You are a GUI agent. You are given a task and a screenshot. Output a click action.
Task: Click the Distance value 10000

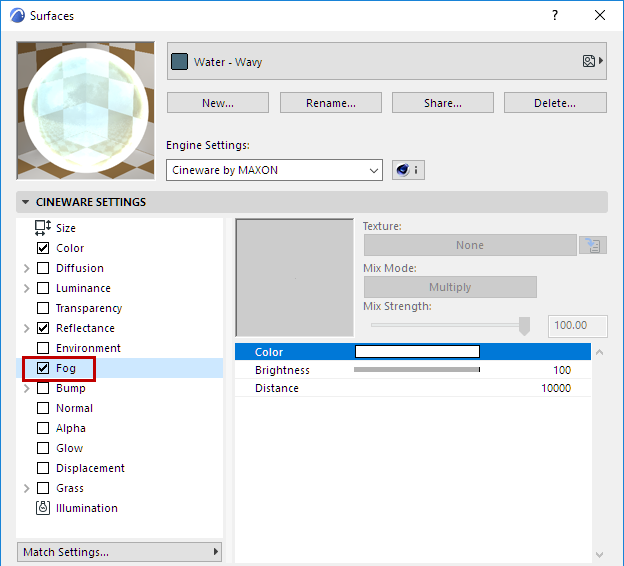coord(556,388)
